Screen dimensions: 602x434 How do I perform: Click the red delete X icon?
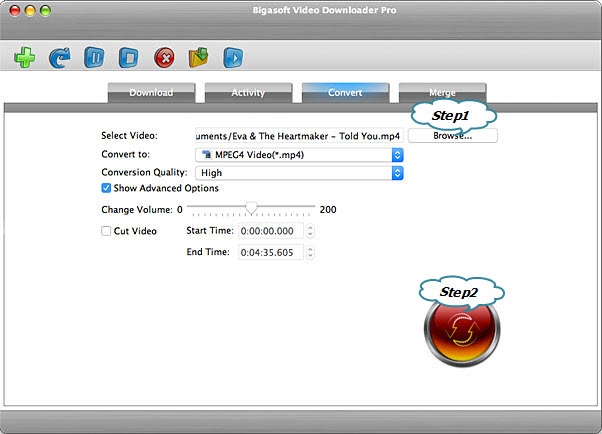click(x=164, y=58)
